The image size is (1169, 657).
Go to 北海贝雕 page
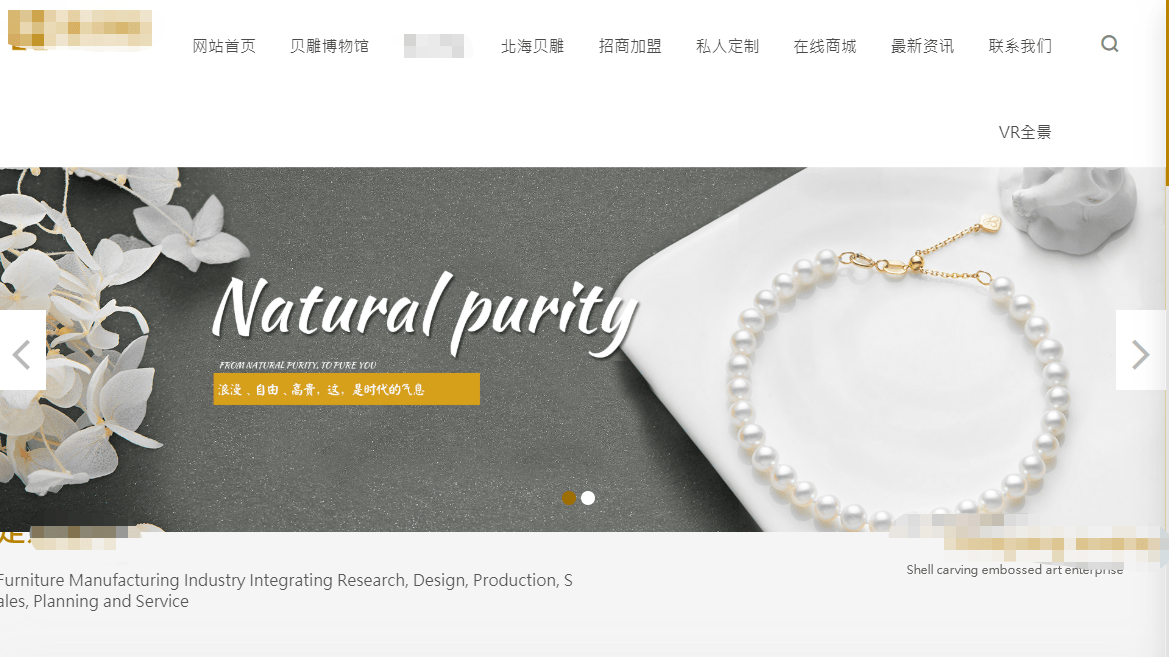532,46
